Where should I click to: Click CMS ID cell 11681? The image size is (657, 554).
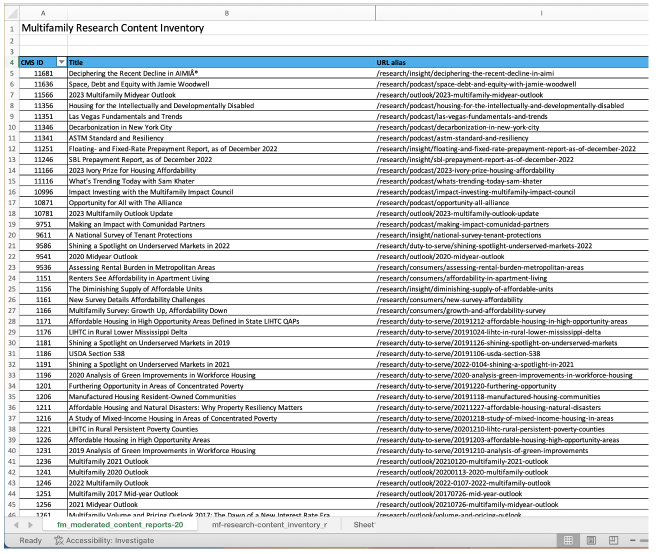(43, 73)
